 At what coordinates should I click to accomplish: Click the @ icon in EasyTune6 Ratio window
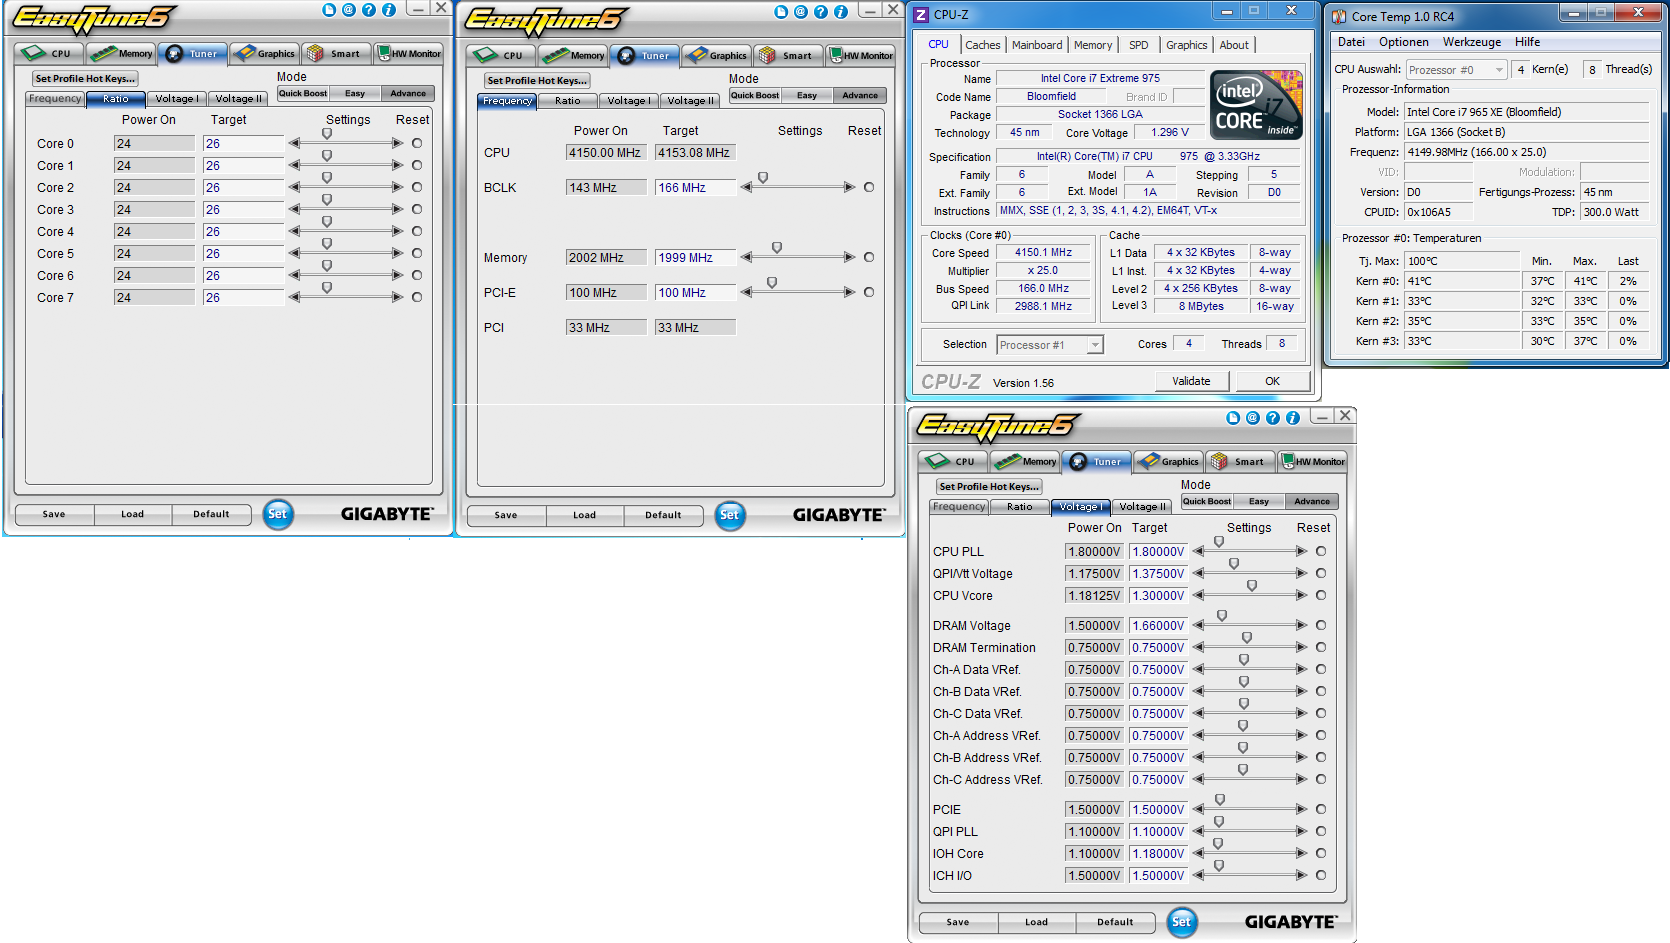click(x=349, y=10)
